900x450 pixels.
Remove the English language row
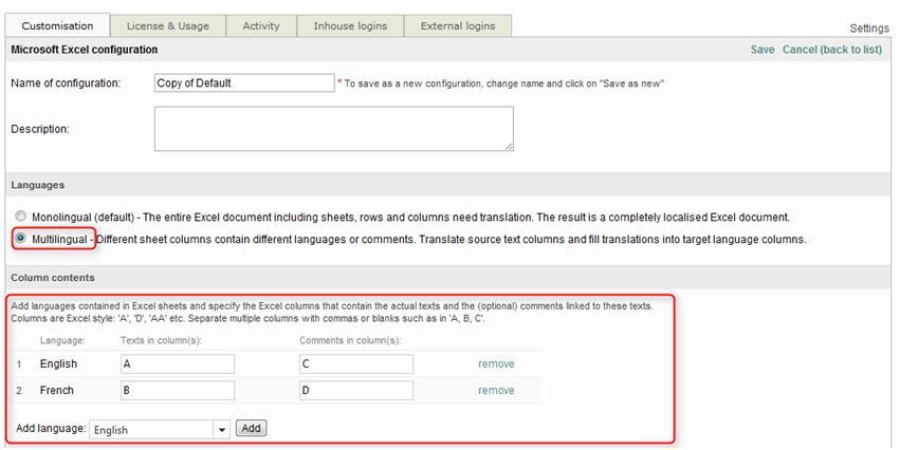pyautogui.click(x=496, y=365)
